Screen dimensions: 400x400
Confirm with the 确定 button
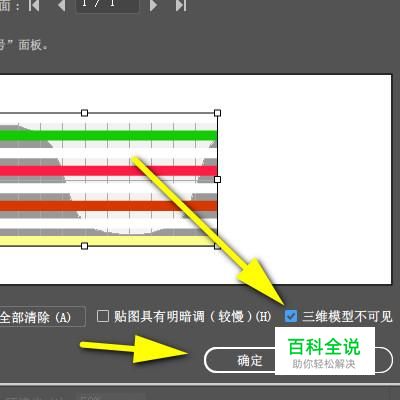(250, 360)
